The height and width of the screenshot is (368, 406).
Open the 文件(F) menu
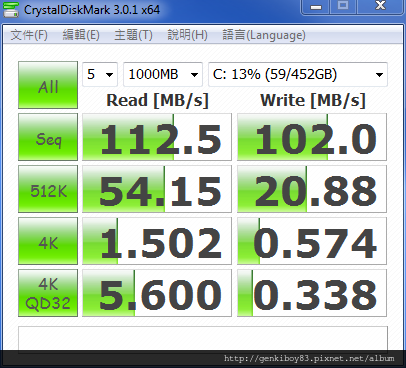(29, 35)
